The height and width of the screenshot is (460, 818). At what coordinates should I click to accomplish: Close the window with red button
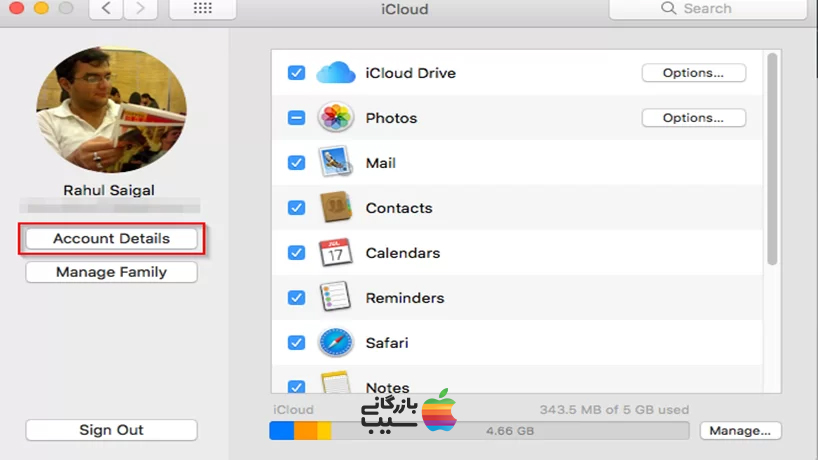17,7
